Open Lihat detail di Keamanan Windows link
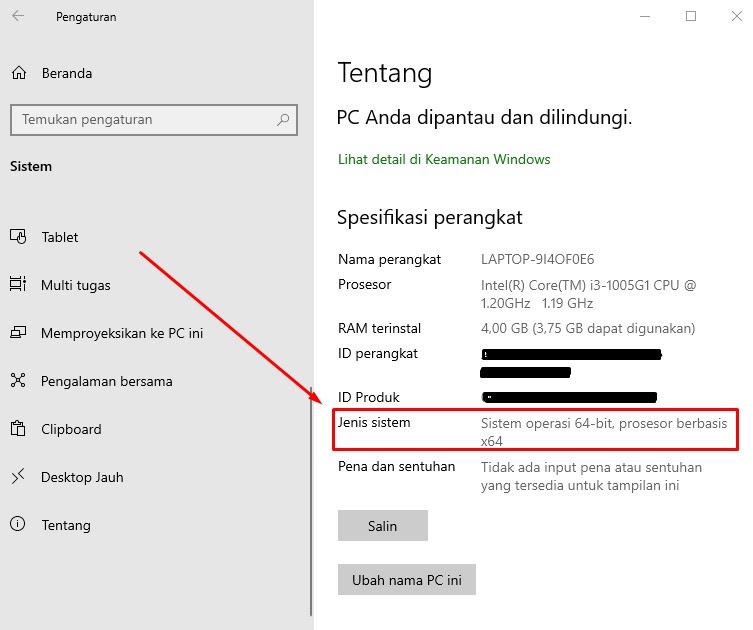The height and width of the screenshot is (630, 753). coord(444,159)
